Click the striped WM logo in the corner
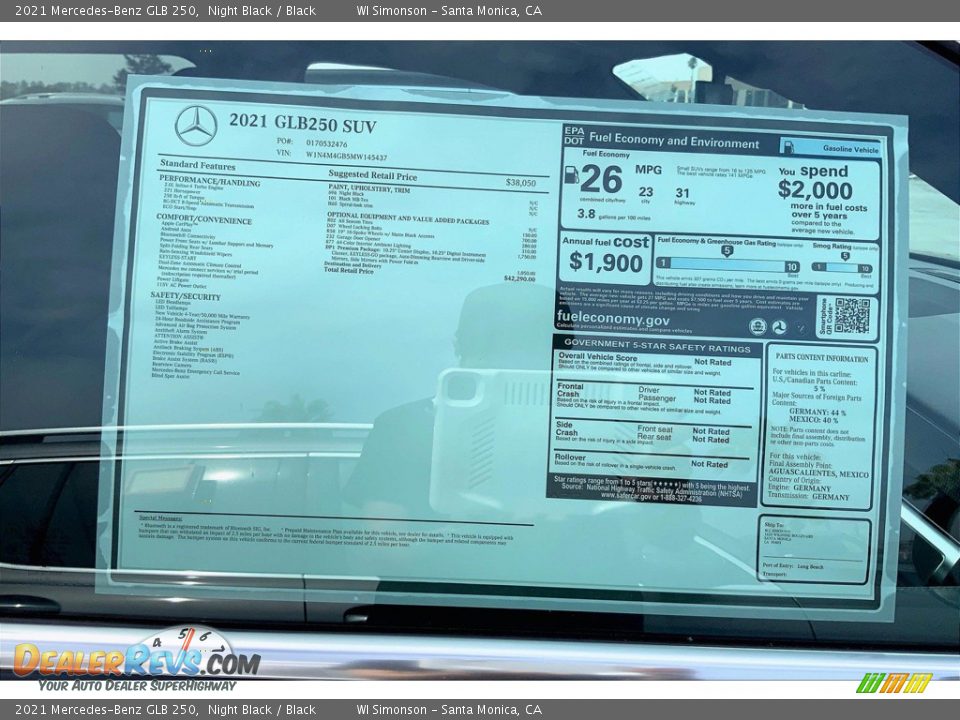Screen dimensions: 960x720 [894, 682]
